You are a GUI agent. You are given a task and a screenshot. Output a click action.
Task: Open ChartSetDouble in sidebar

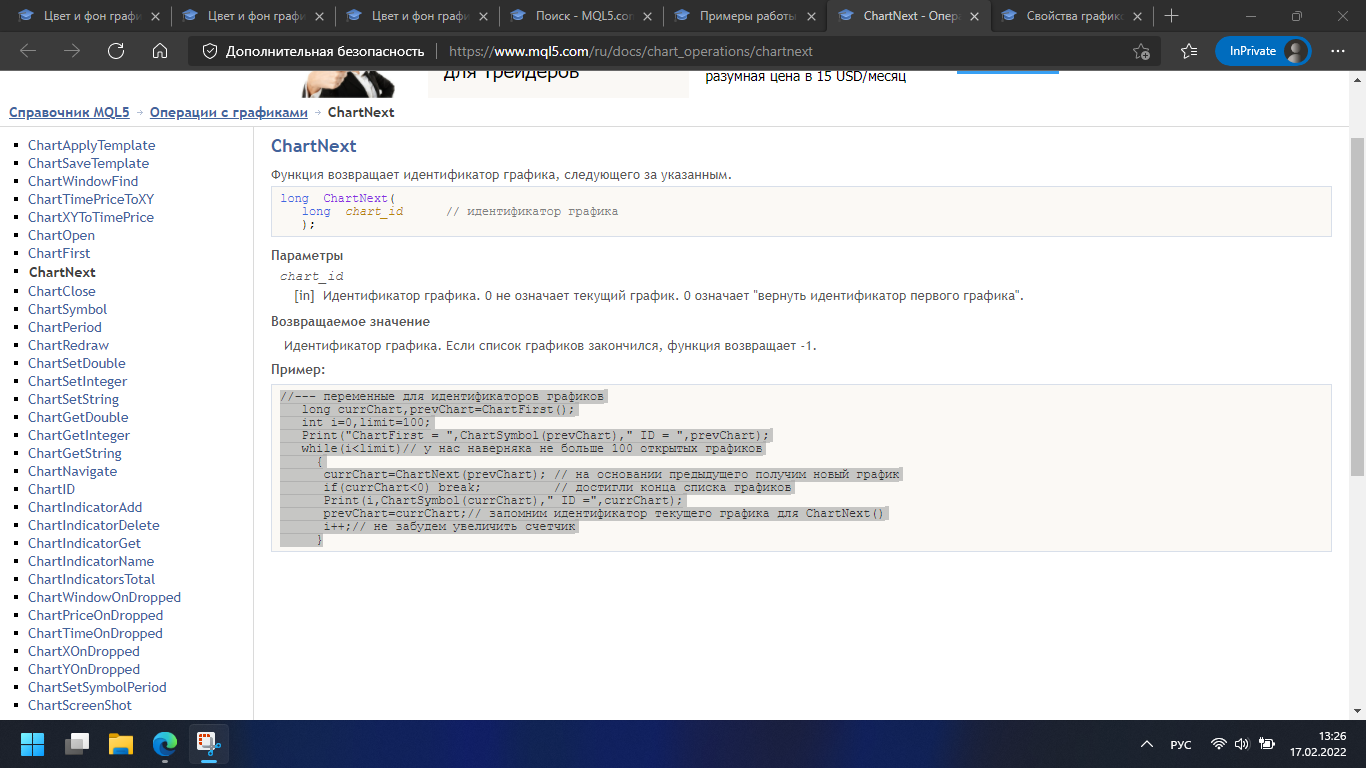(x=77, y=363)
